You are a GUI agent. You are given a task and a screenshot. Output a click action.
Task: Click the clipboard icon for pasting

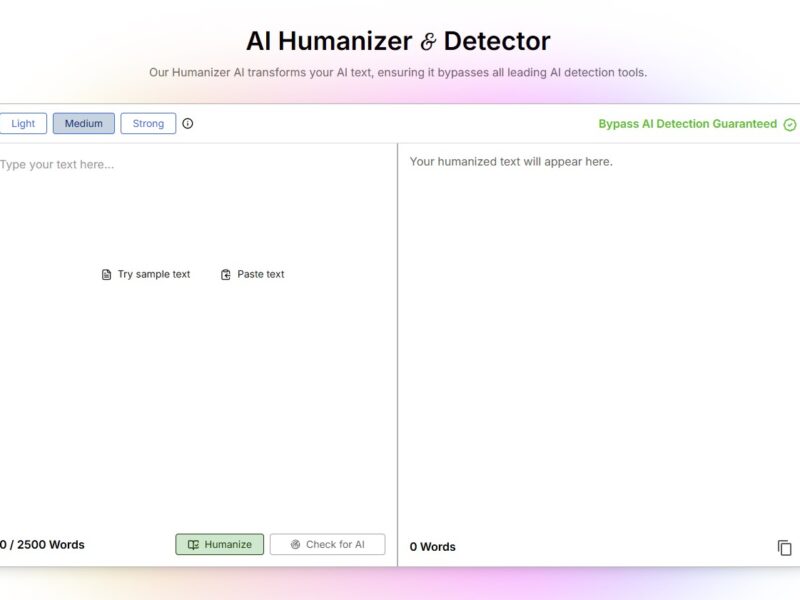coord(226,274)
